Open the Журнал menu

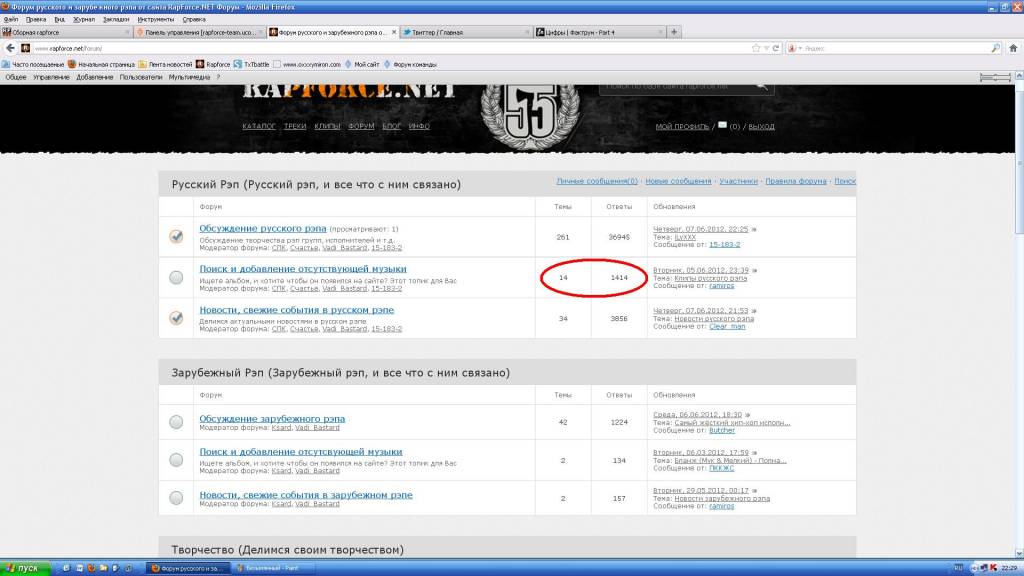point(84,20)
